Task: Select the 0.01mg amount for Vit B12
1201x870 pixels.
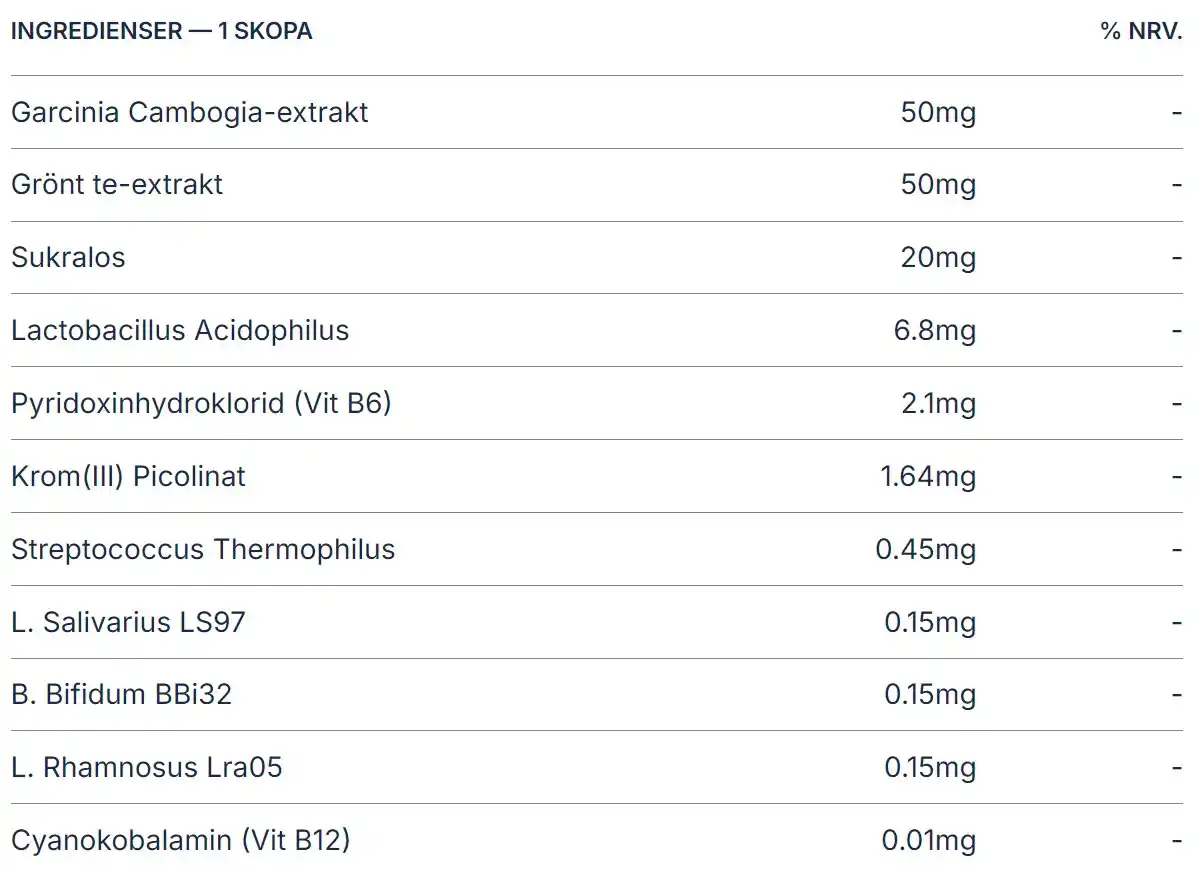Action: click(x=928, y=841)
